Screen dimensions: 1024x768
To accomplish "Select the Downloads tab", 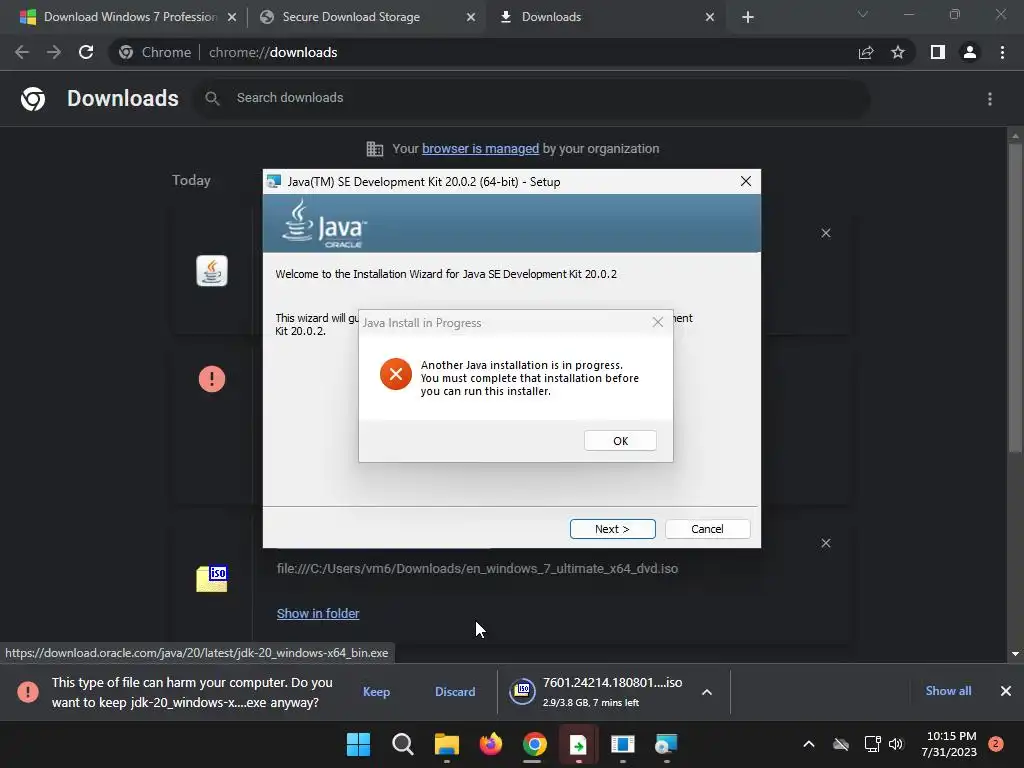I will [x=551, y=17].
